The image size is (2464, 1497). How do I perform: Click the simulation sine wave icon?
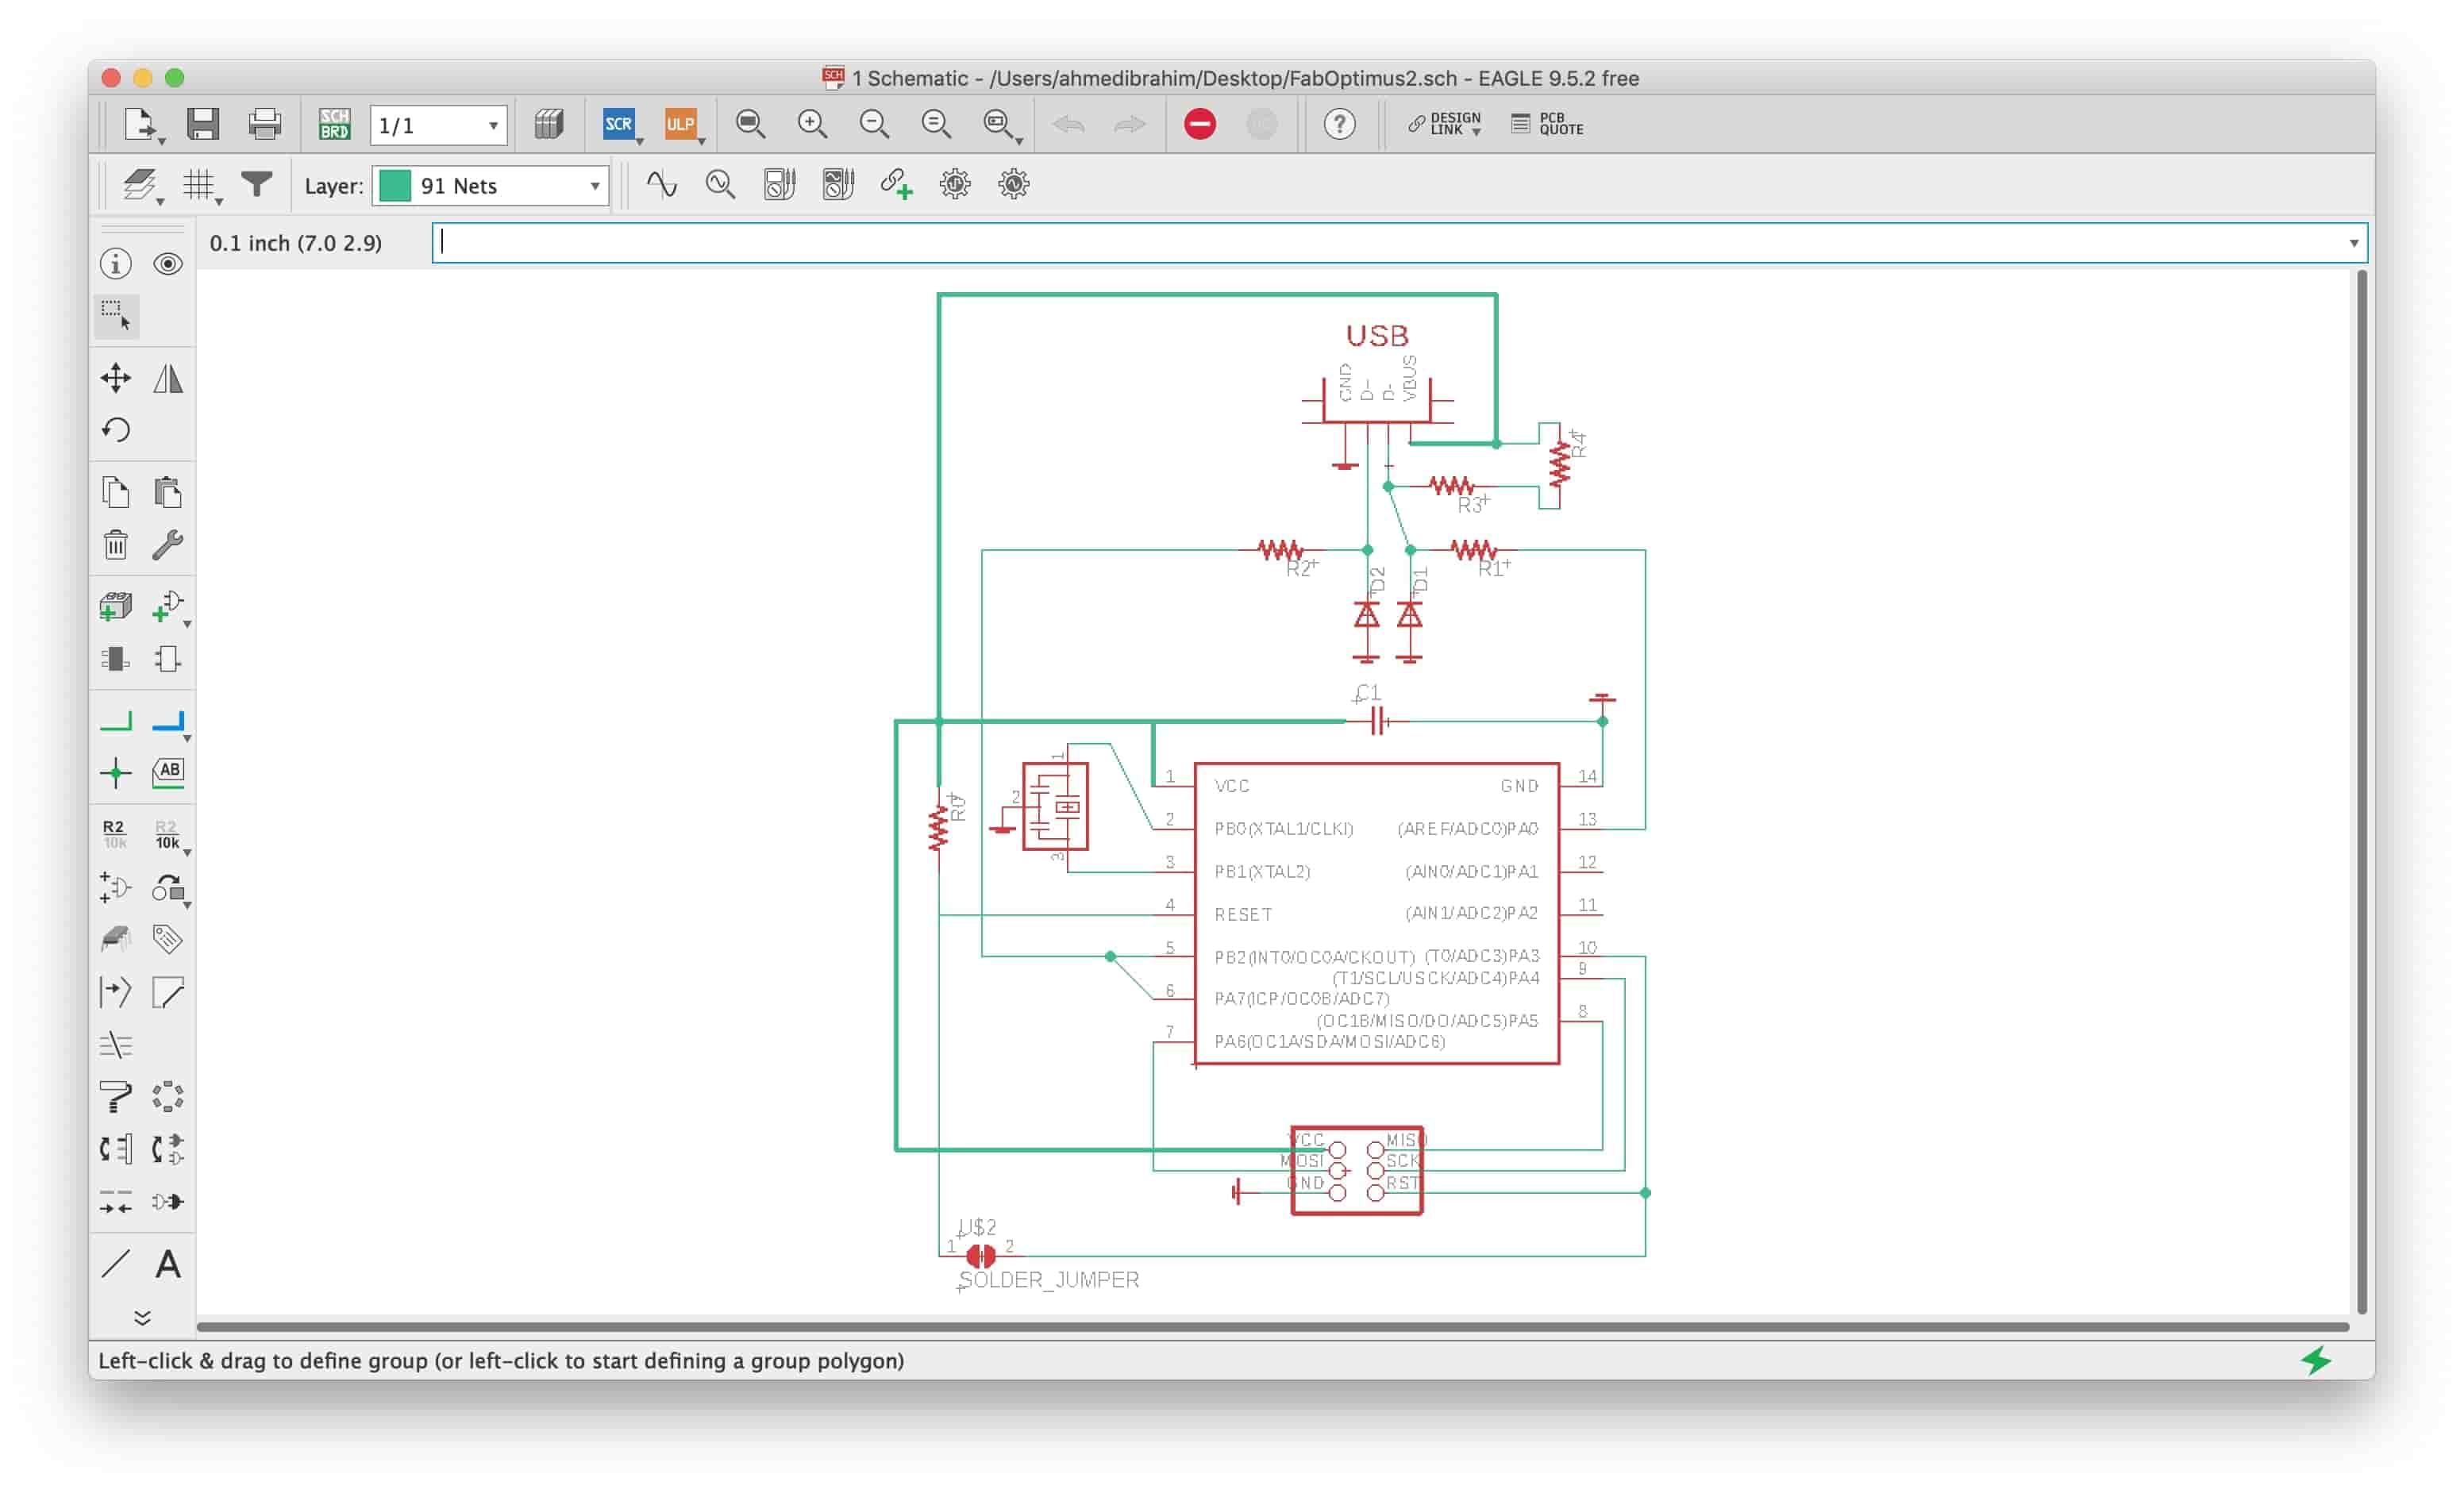pyautogui.click(x=661, y=184)
